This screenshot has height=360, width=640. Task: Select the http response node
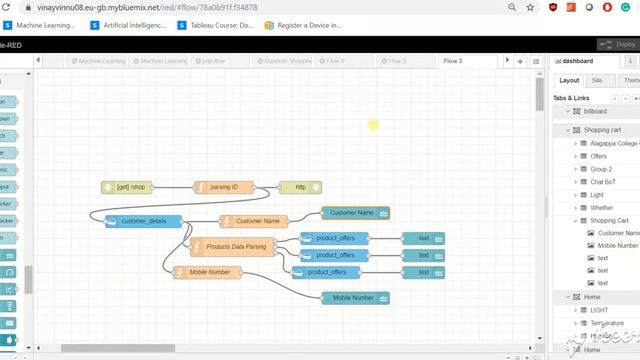pos(300,187)
